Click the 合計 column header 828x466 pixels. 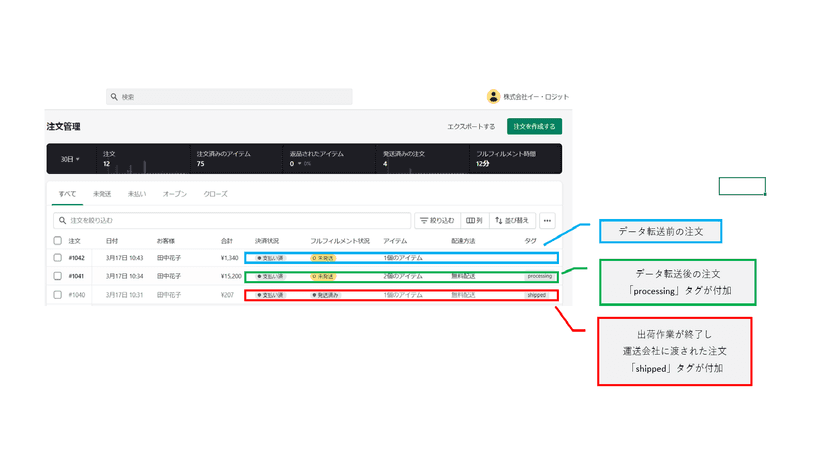pyautogui.click(x=227, y=241)
